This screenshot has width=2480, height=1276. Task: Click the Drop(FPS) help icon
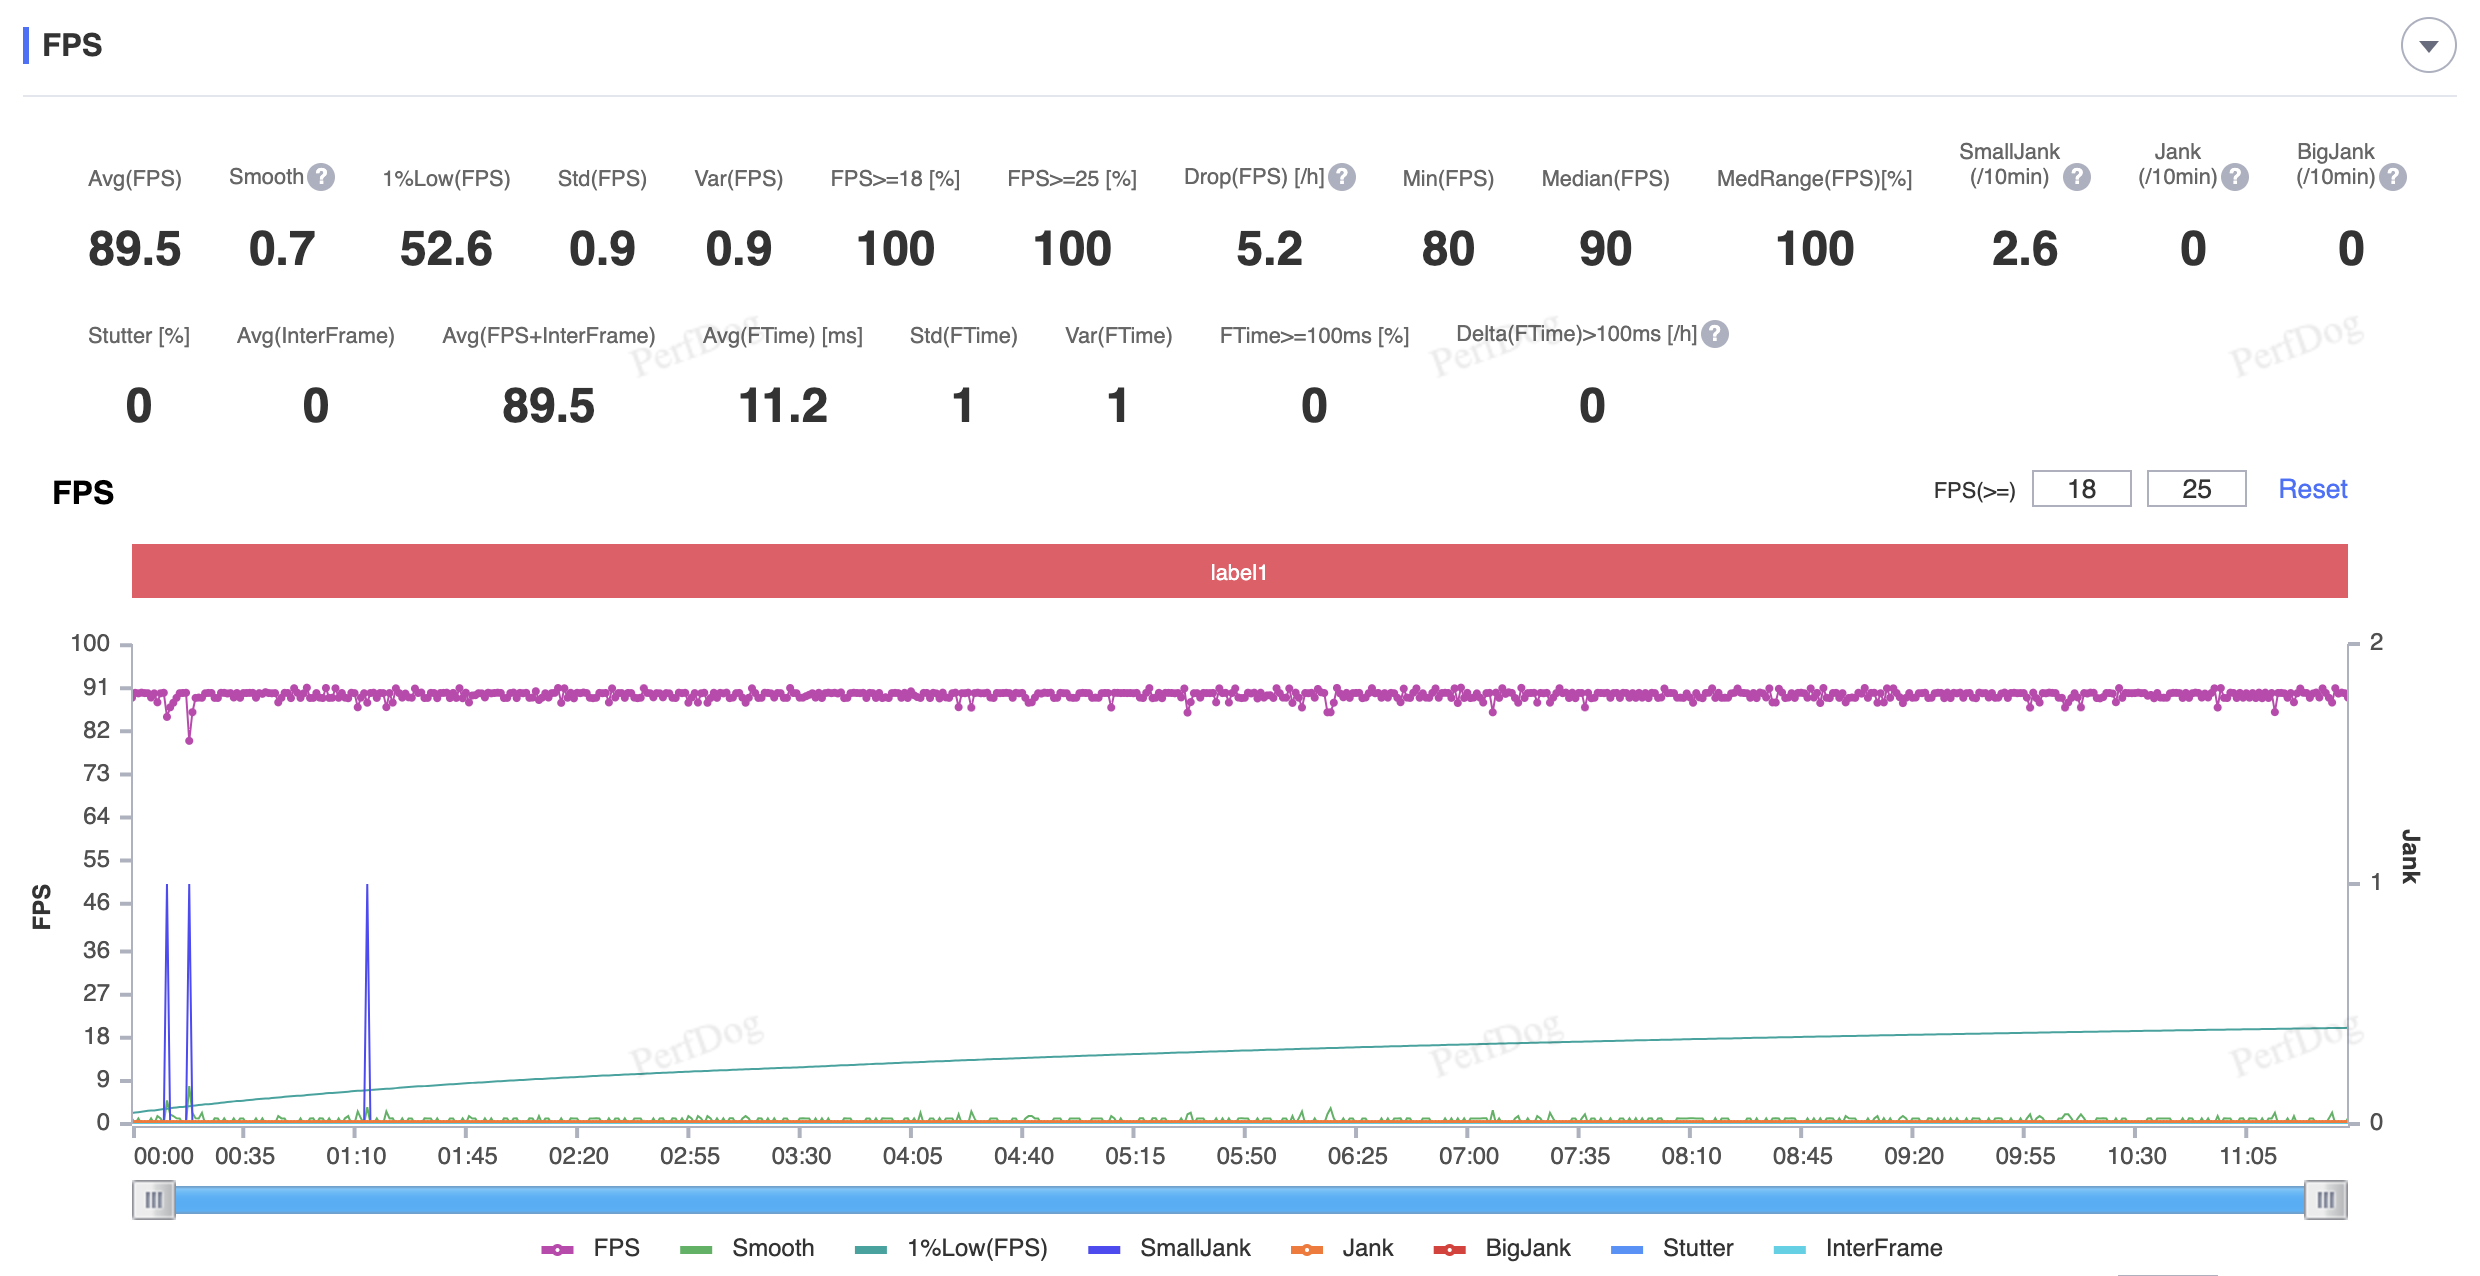1341,176
